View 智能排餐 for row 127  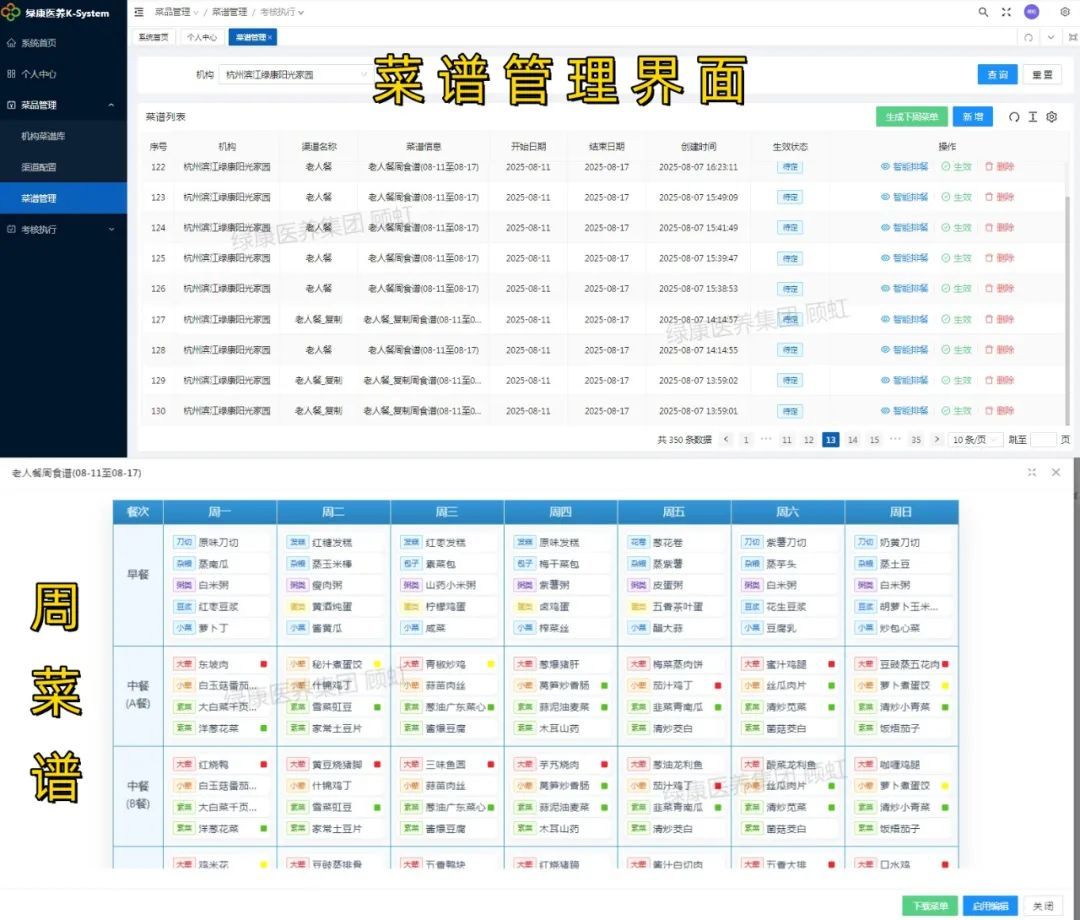tap(904, 320)
